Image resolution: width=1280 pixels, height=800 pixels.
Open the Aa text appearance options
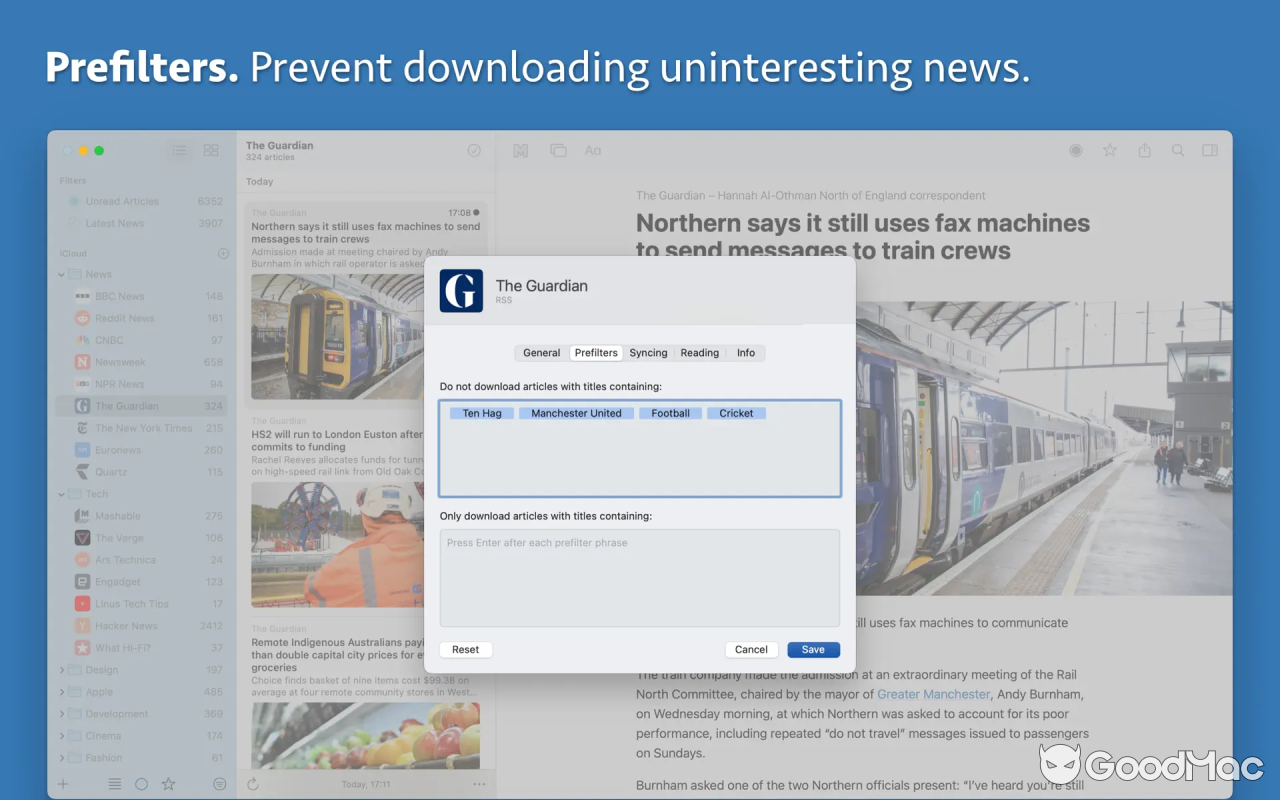point(593,150)
